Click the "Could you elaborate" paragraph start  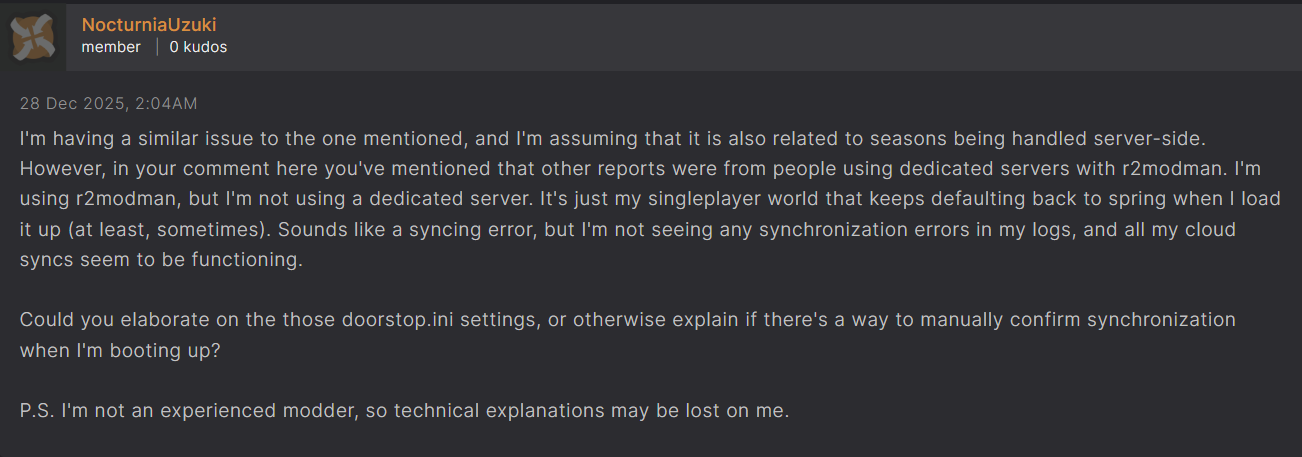[x=95, y=320]
